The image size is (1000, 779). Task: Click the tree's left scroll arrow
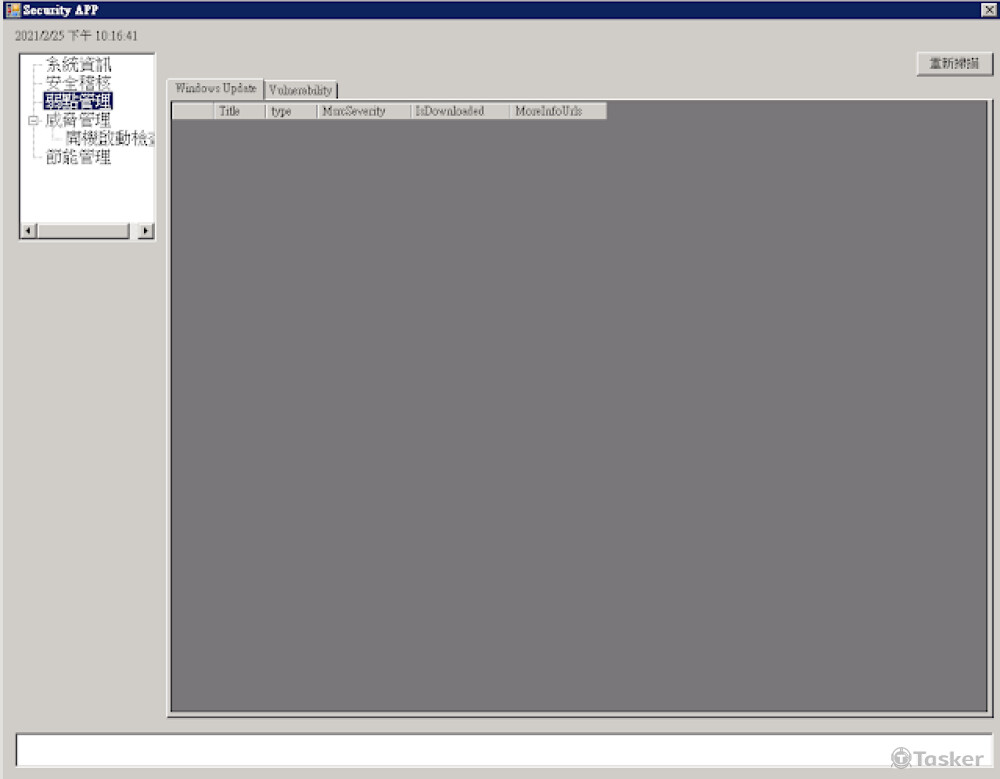pyautogui.click(x=28, y=231)
